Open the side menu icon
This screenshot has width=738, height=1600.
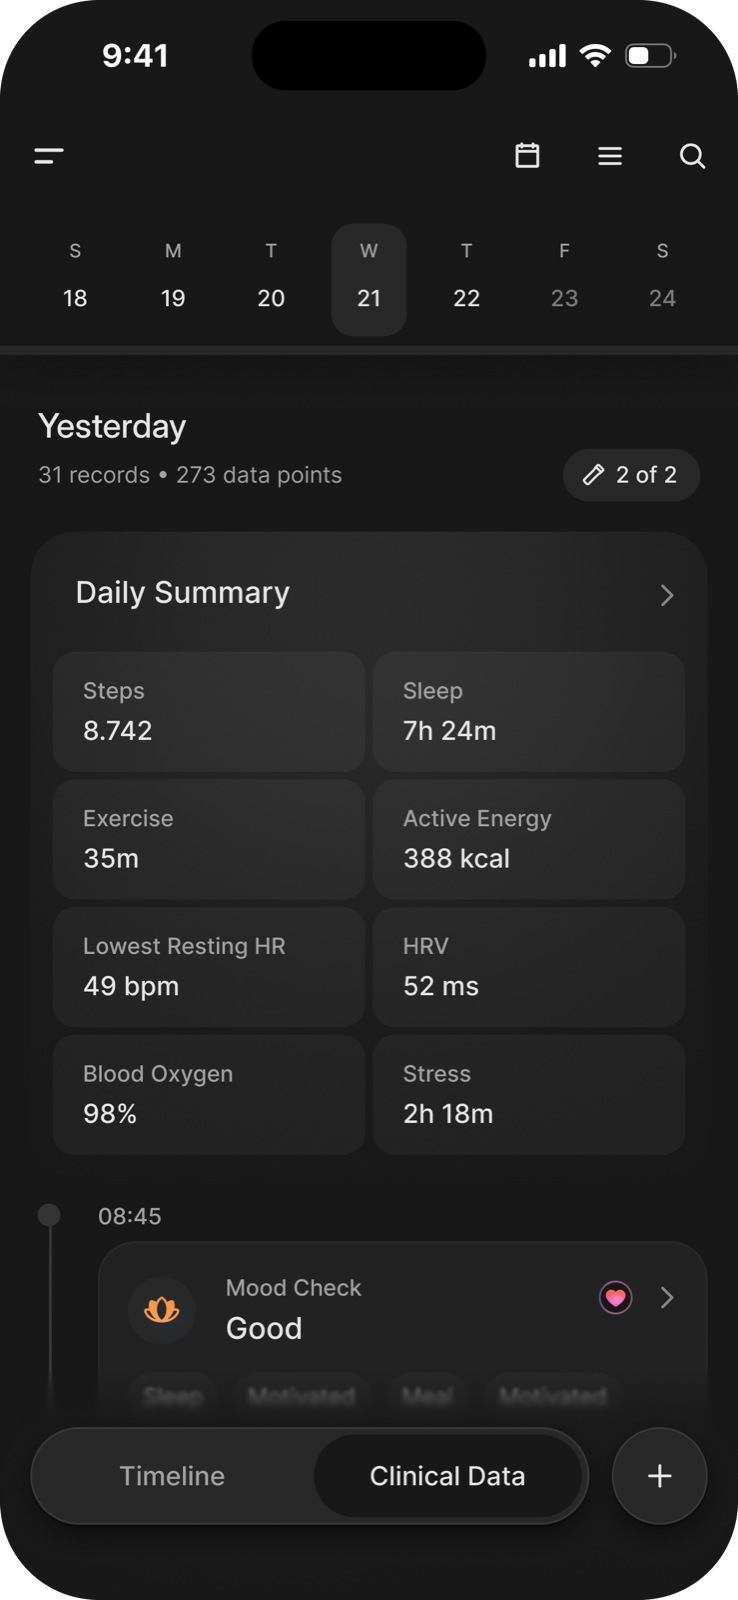pos(49,156)
